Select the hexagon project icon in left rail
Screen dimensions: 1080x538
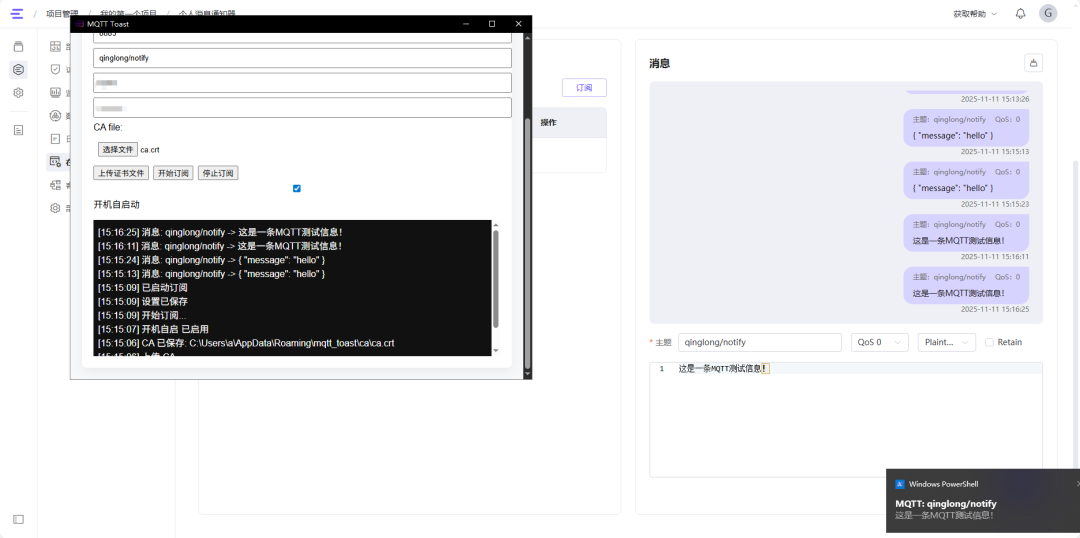[x=19, y=70]
